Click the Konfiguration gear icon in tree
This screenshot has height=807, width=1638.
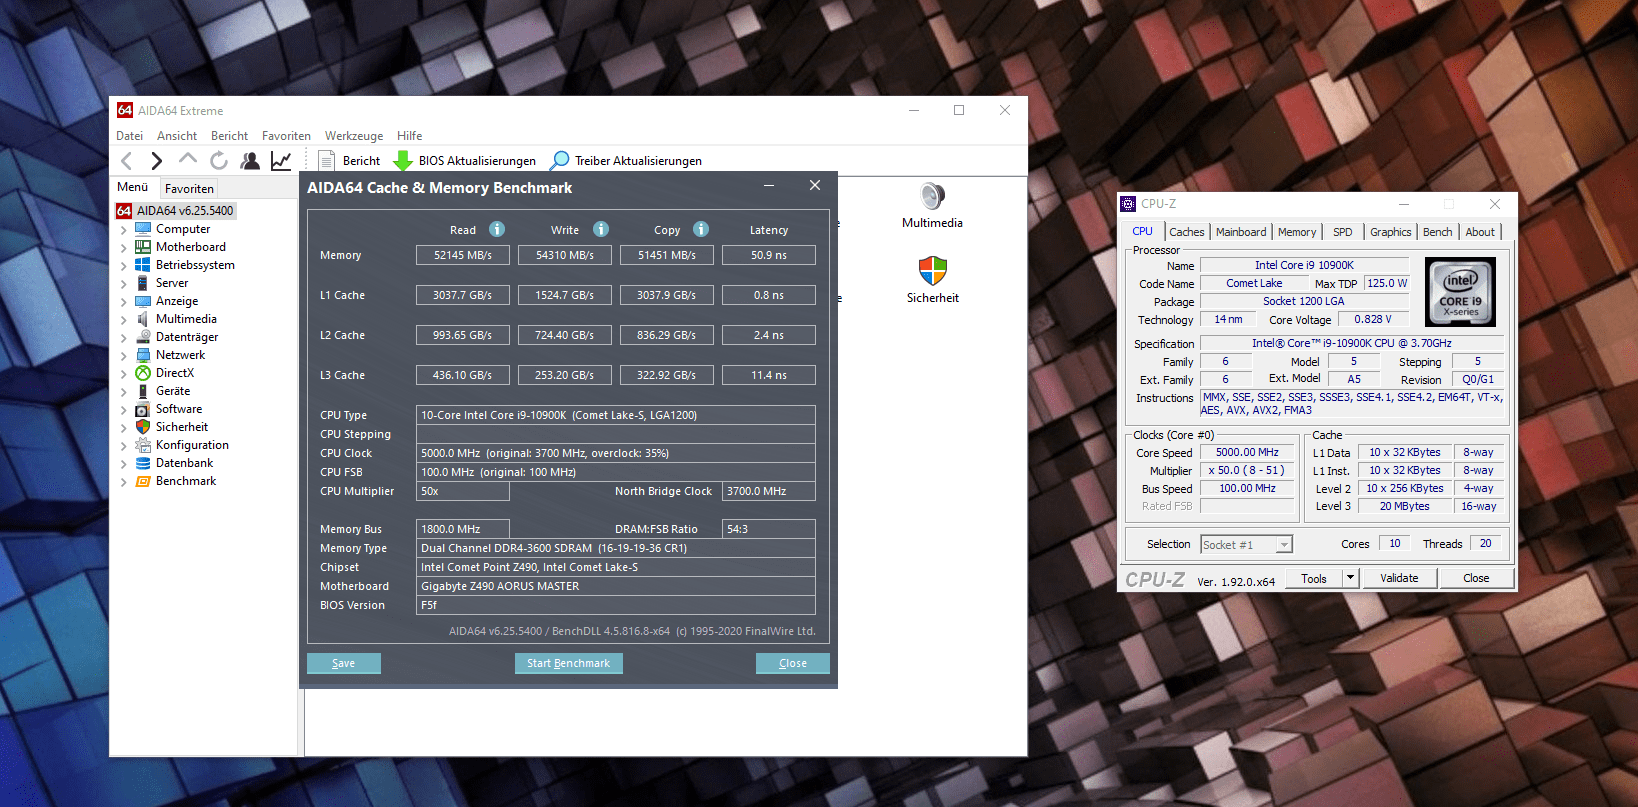coord(143,445)
